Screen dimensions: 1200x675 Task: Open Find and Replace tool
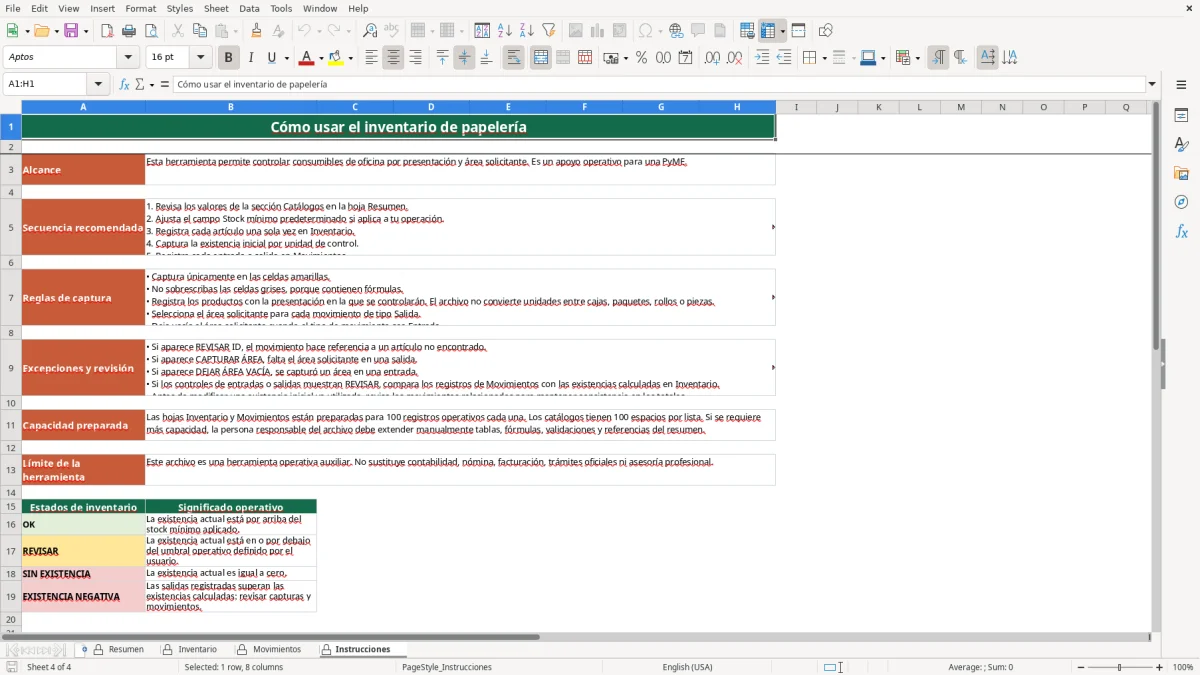pyautogui.click(x=370, y=31)
